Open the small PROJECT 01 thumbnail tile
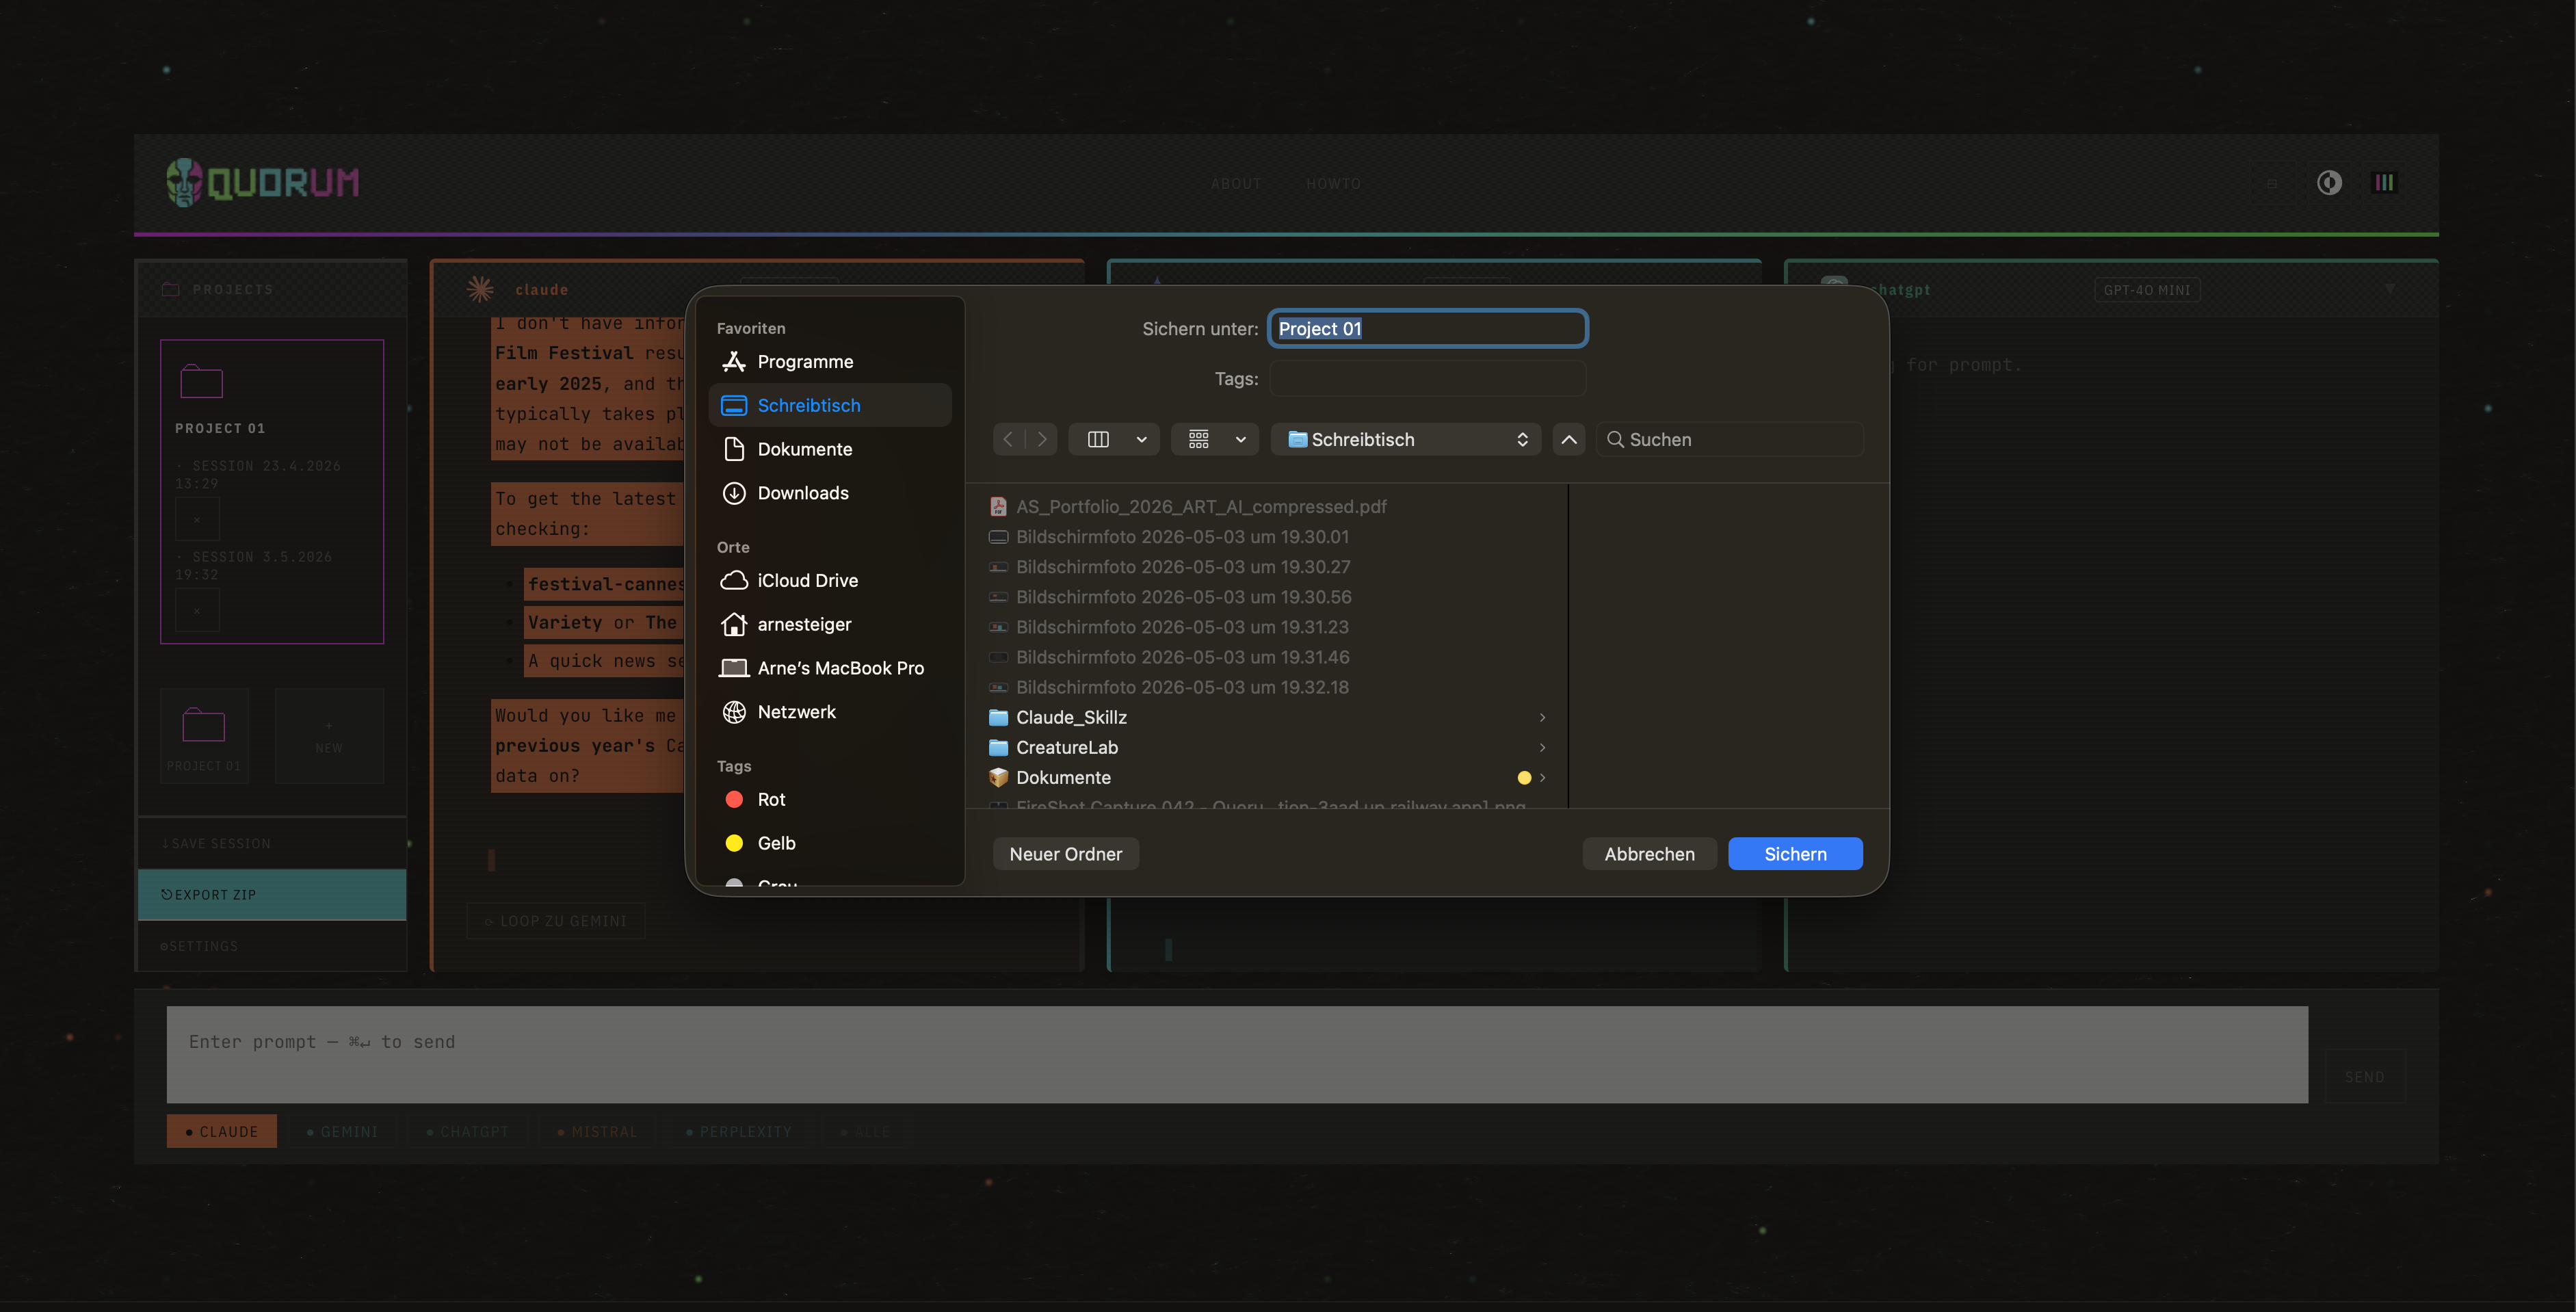Image resolution: width=2576 pixels, height=1312 pixels. (x=204, y=736)
